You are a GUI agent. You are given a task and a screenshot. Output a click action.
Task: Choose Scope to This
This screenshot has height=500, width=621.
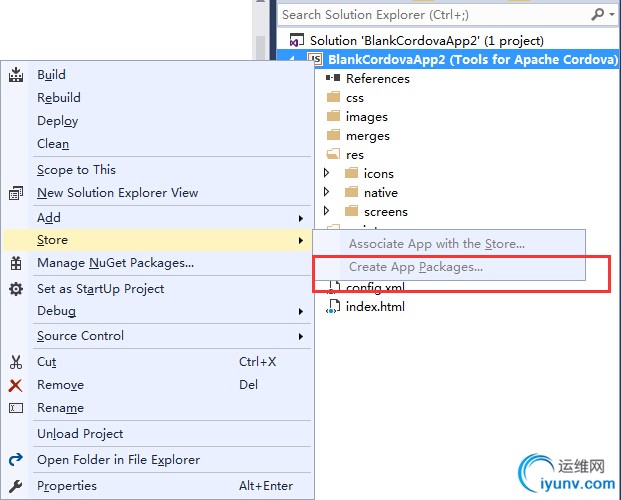pos(158,170)
